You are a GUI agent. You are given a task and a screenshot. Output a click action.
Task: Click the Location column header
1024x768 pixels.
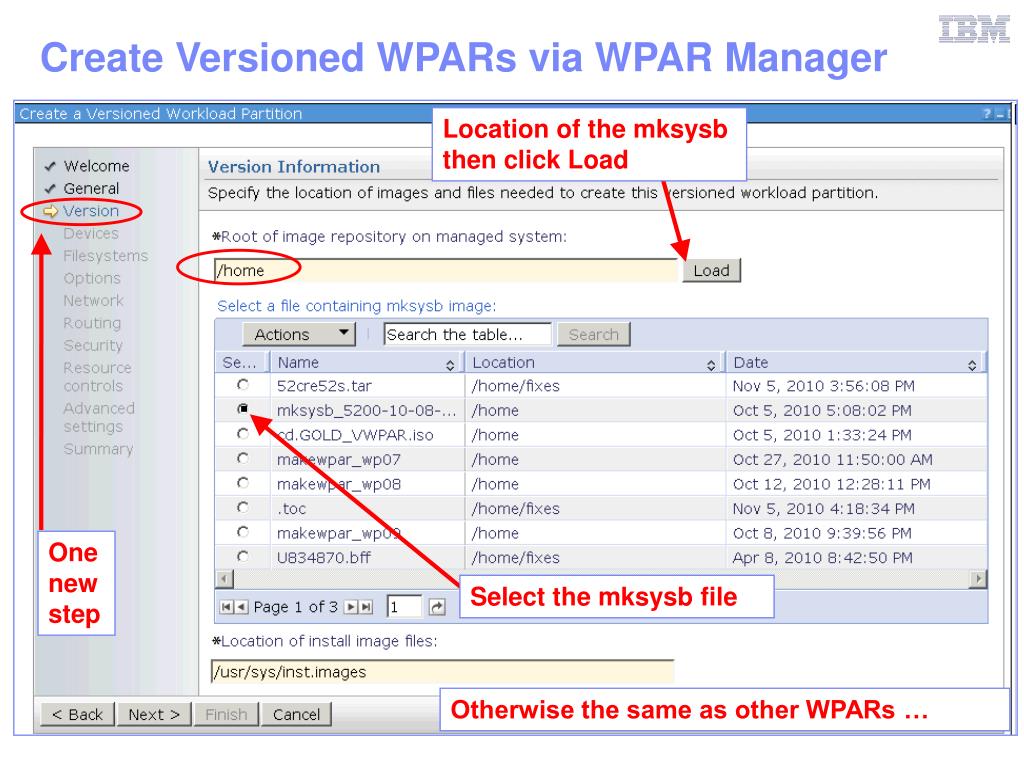(x=595, y=362)
